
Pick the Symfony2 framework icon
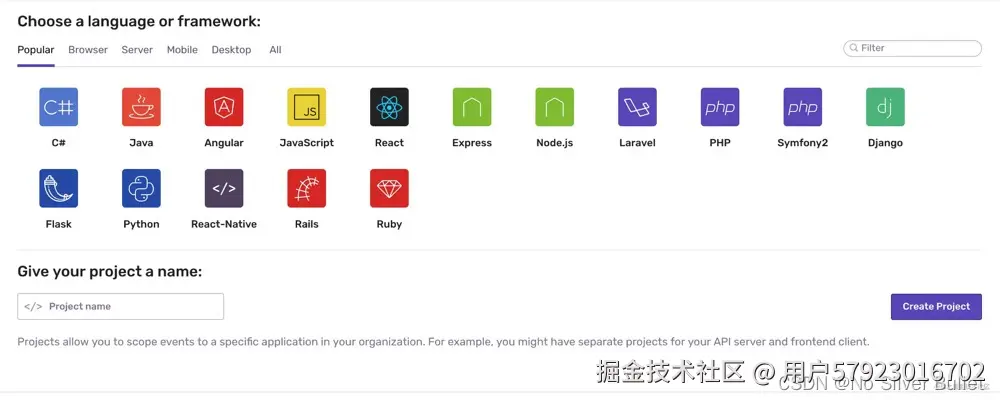click(802, 107)
